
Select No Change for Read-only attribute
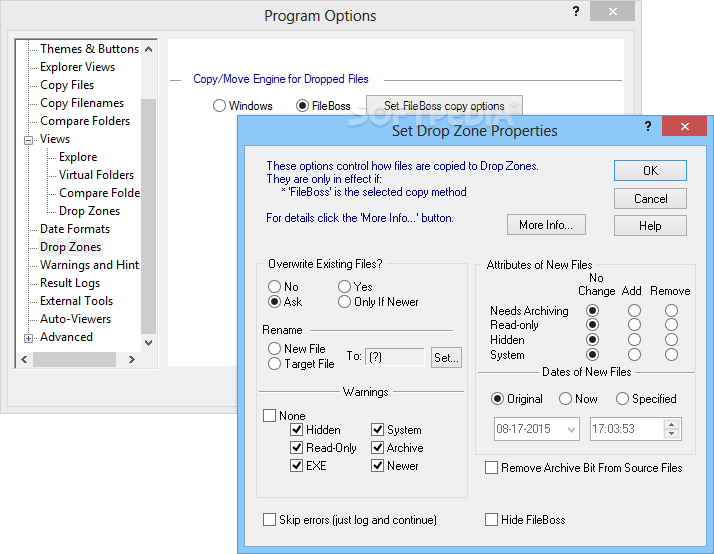tap(592, 325)
